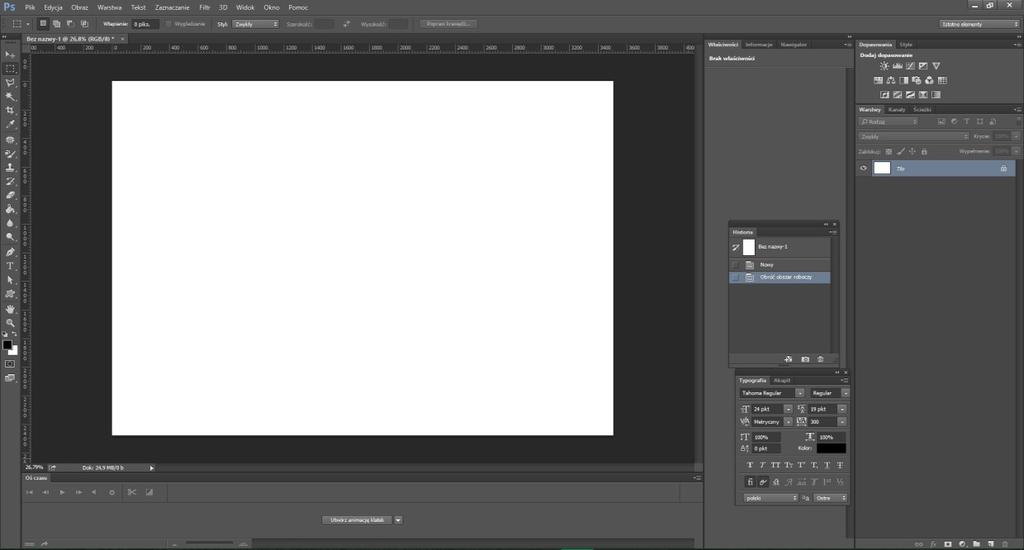The image size is (1024, 550).
Task: Create a new layer in Warstwy panel
Action: (x=991, y=543)
